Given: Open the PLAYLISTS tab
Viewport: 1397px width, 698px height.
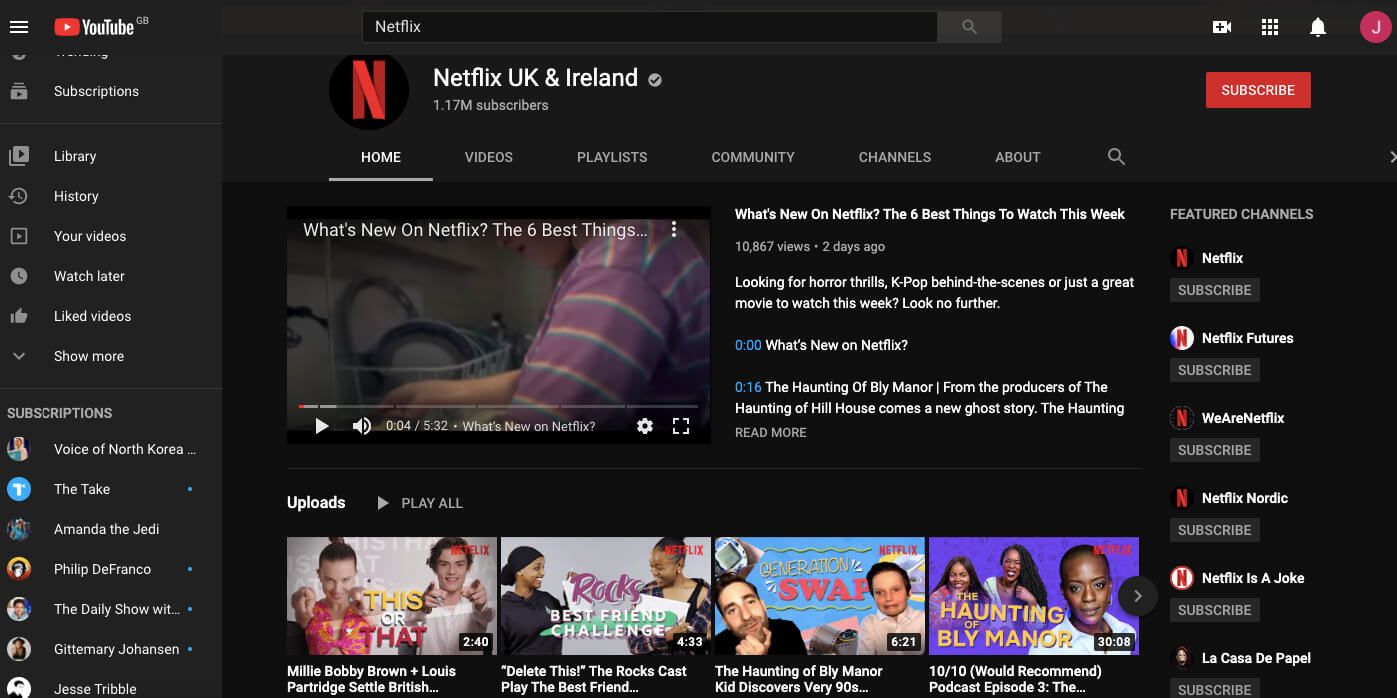Looking at the screenshot, I should (612, 157).
